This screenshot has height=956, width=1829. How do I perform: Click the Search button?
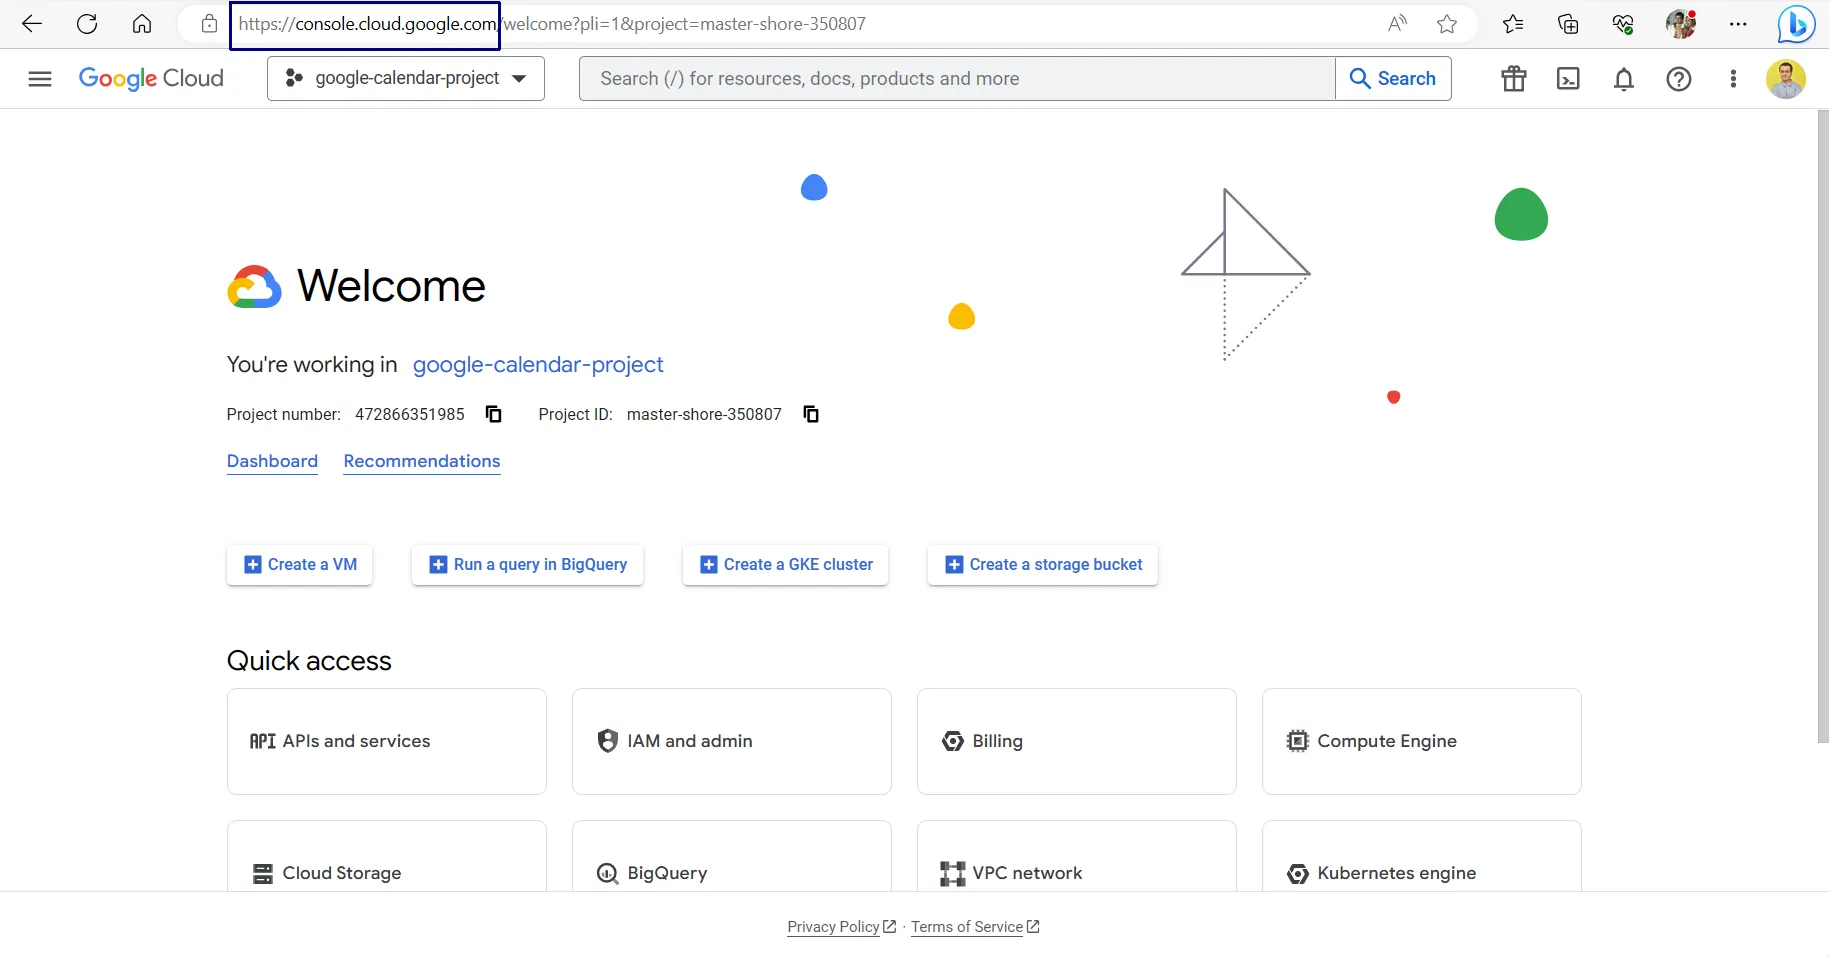point(1393,78)
